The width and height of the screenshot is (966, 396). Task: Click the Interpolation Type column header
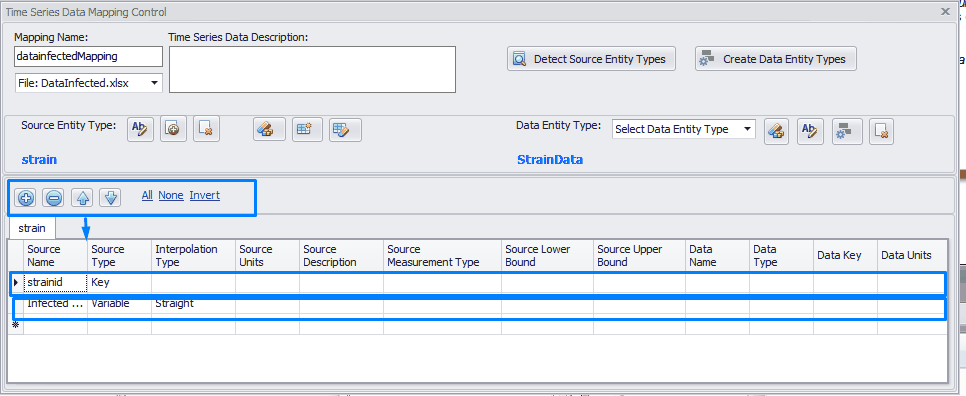193,256
